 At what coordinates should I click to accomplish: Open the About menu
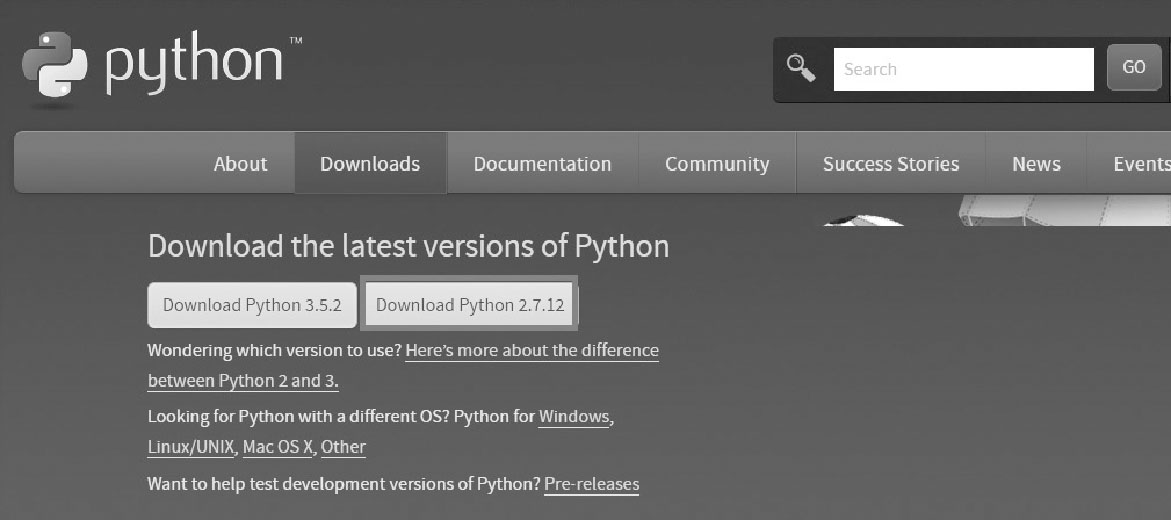240,164
